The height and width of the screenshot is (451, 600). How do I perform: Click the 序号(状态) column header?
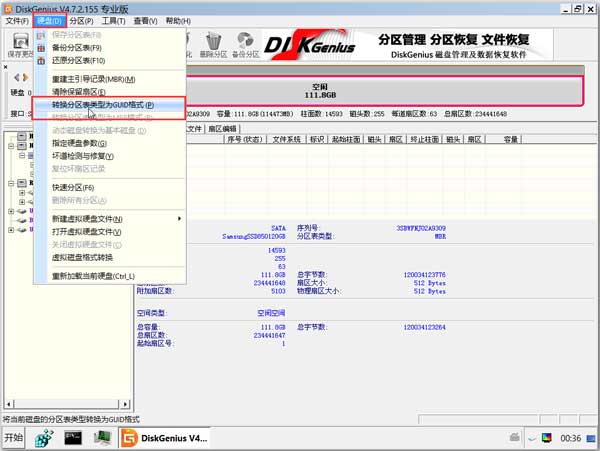click(245, 139)
